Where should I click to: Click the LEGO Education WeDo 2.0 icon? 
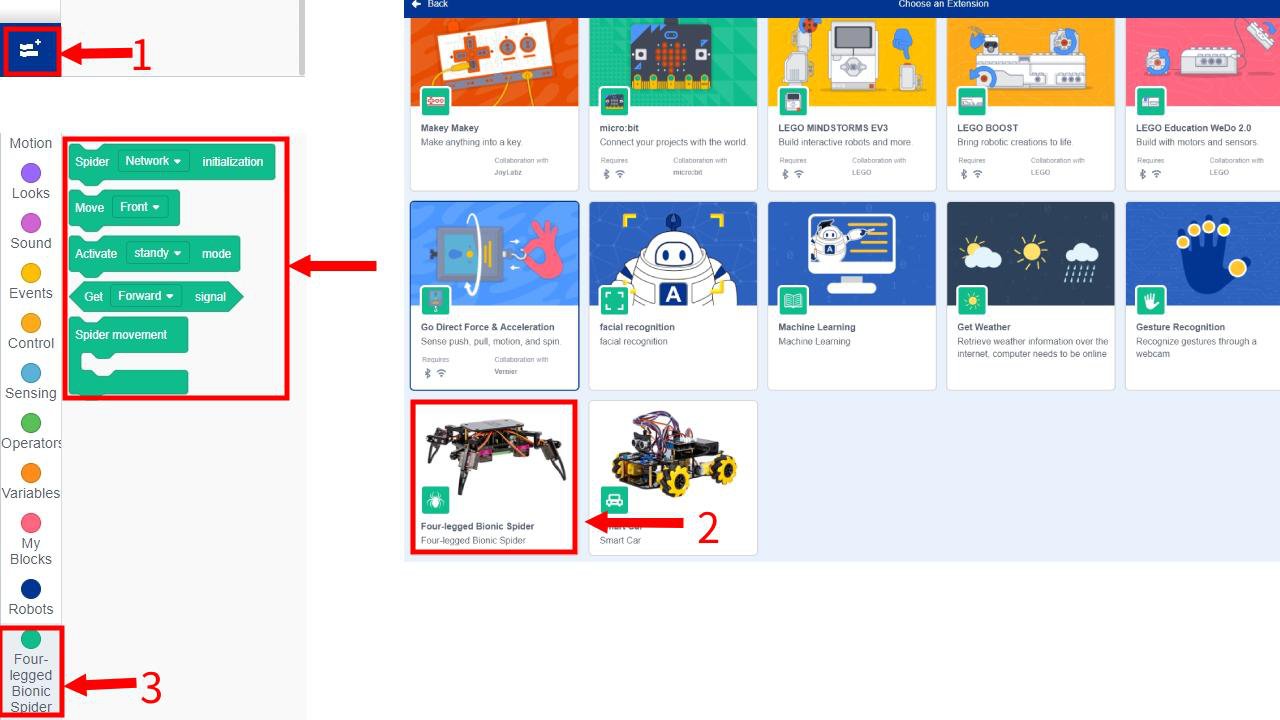pos(1151,101)
